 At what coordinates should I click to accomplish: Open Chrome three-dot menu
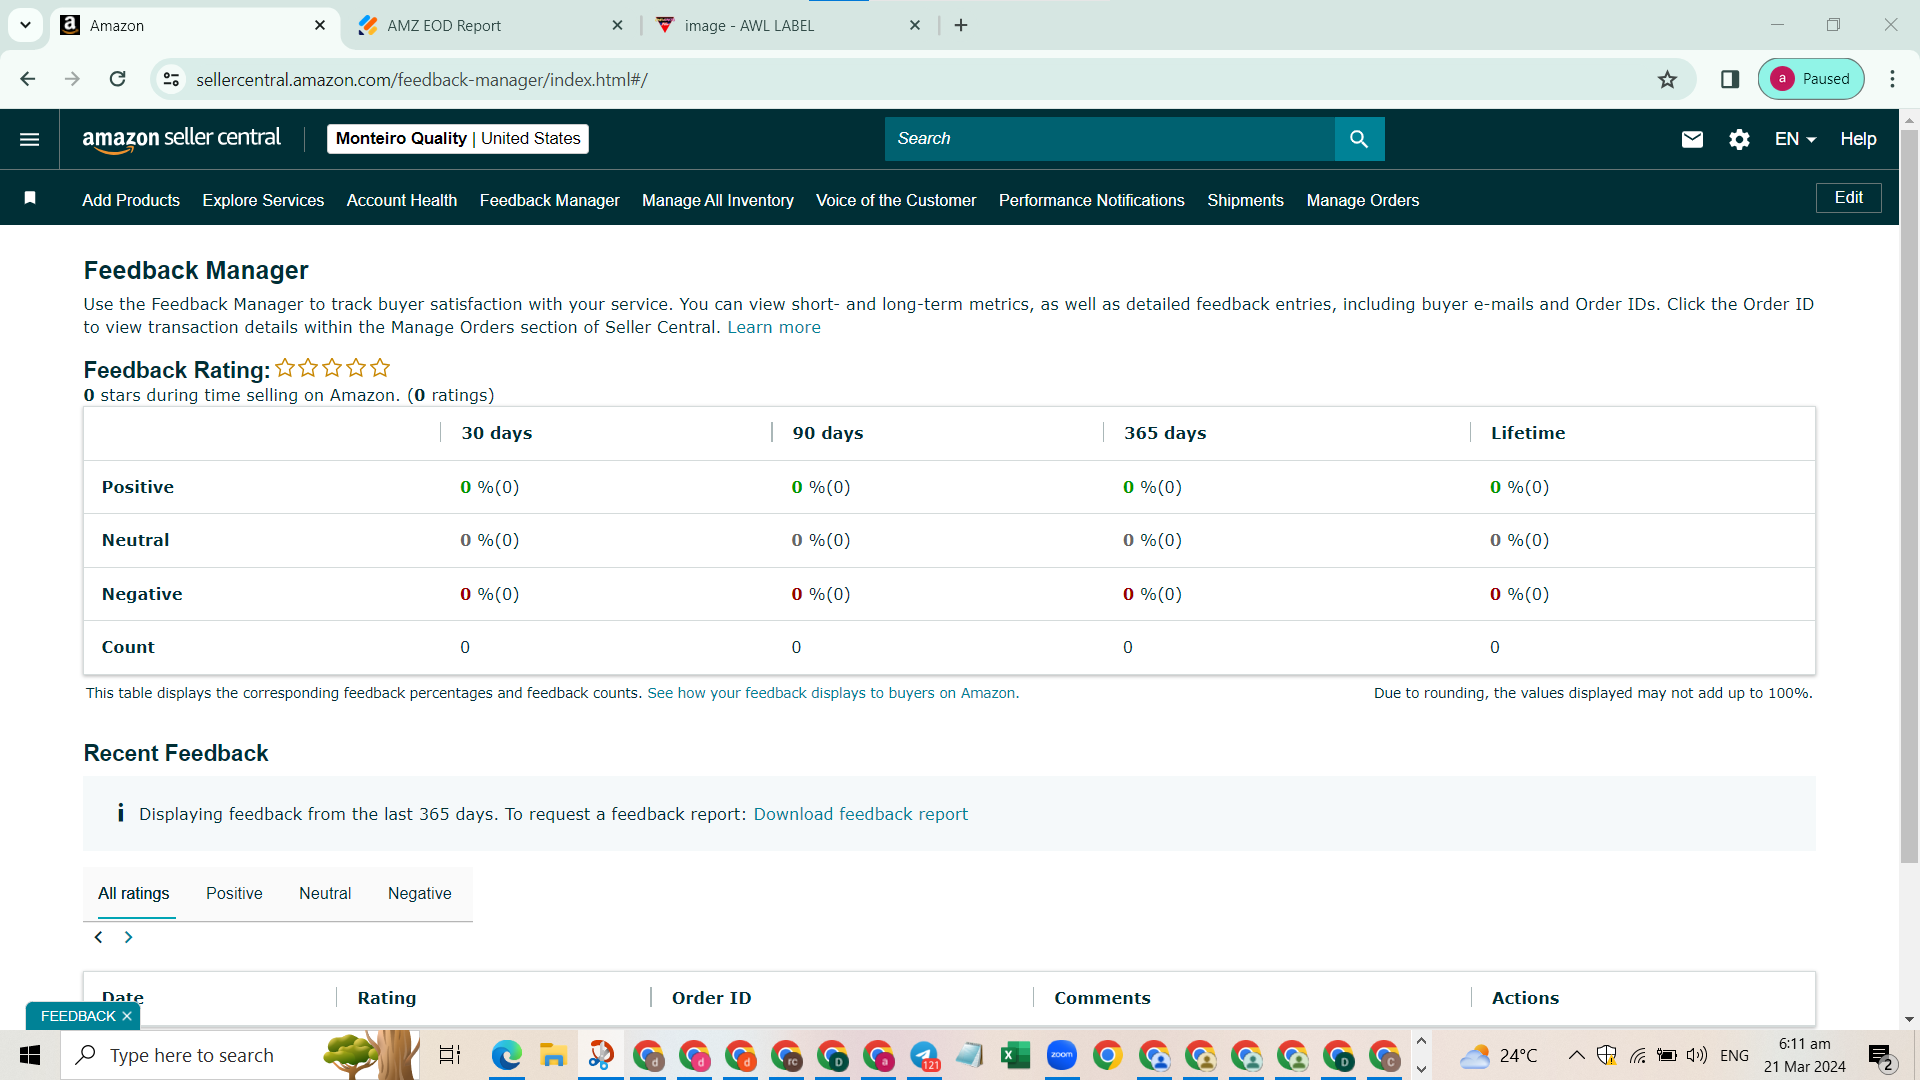tap(1892, 79)
